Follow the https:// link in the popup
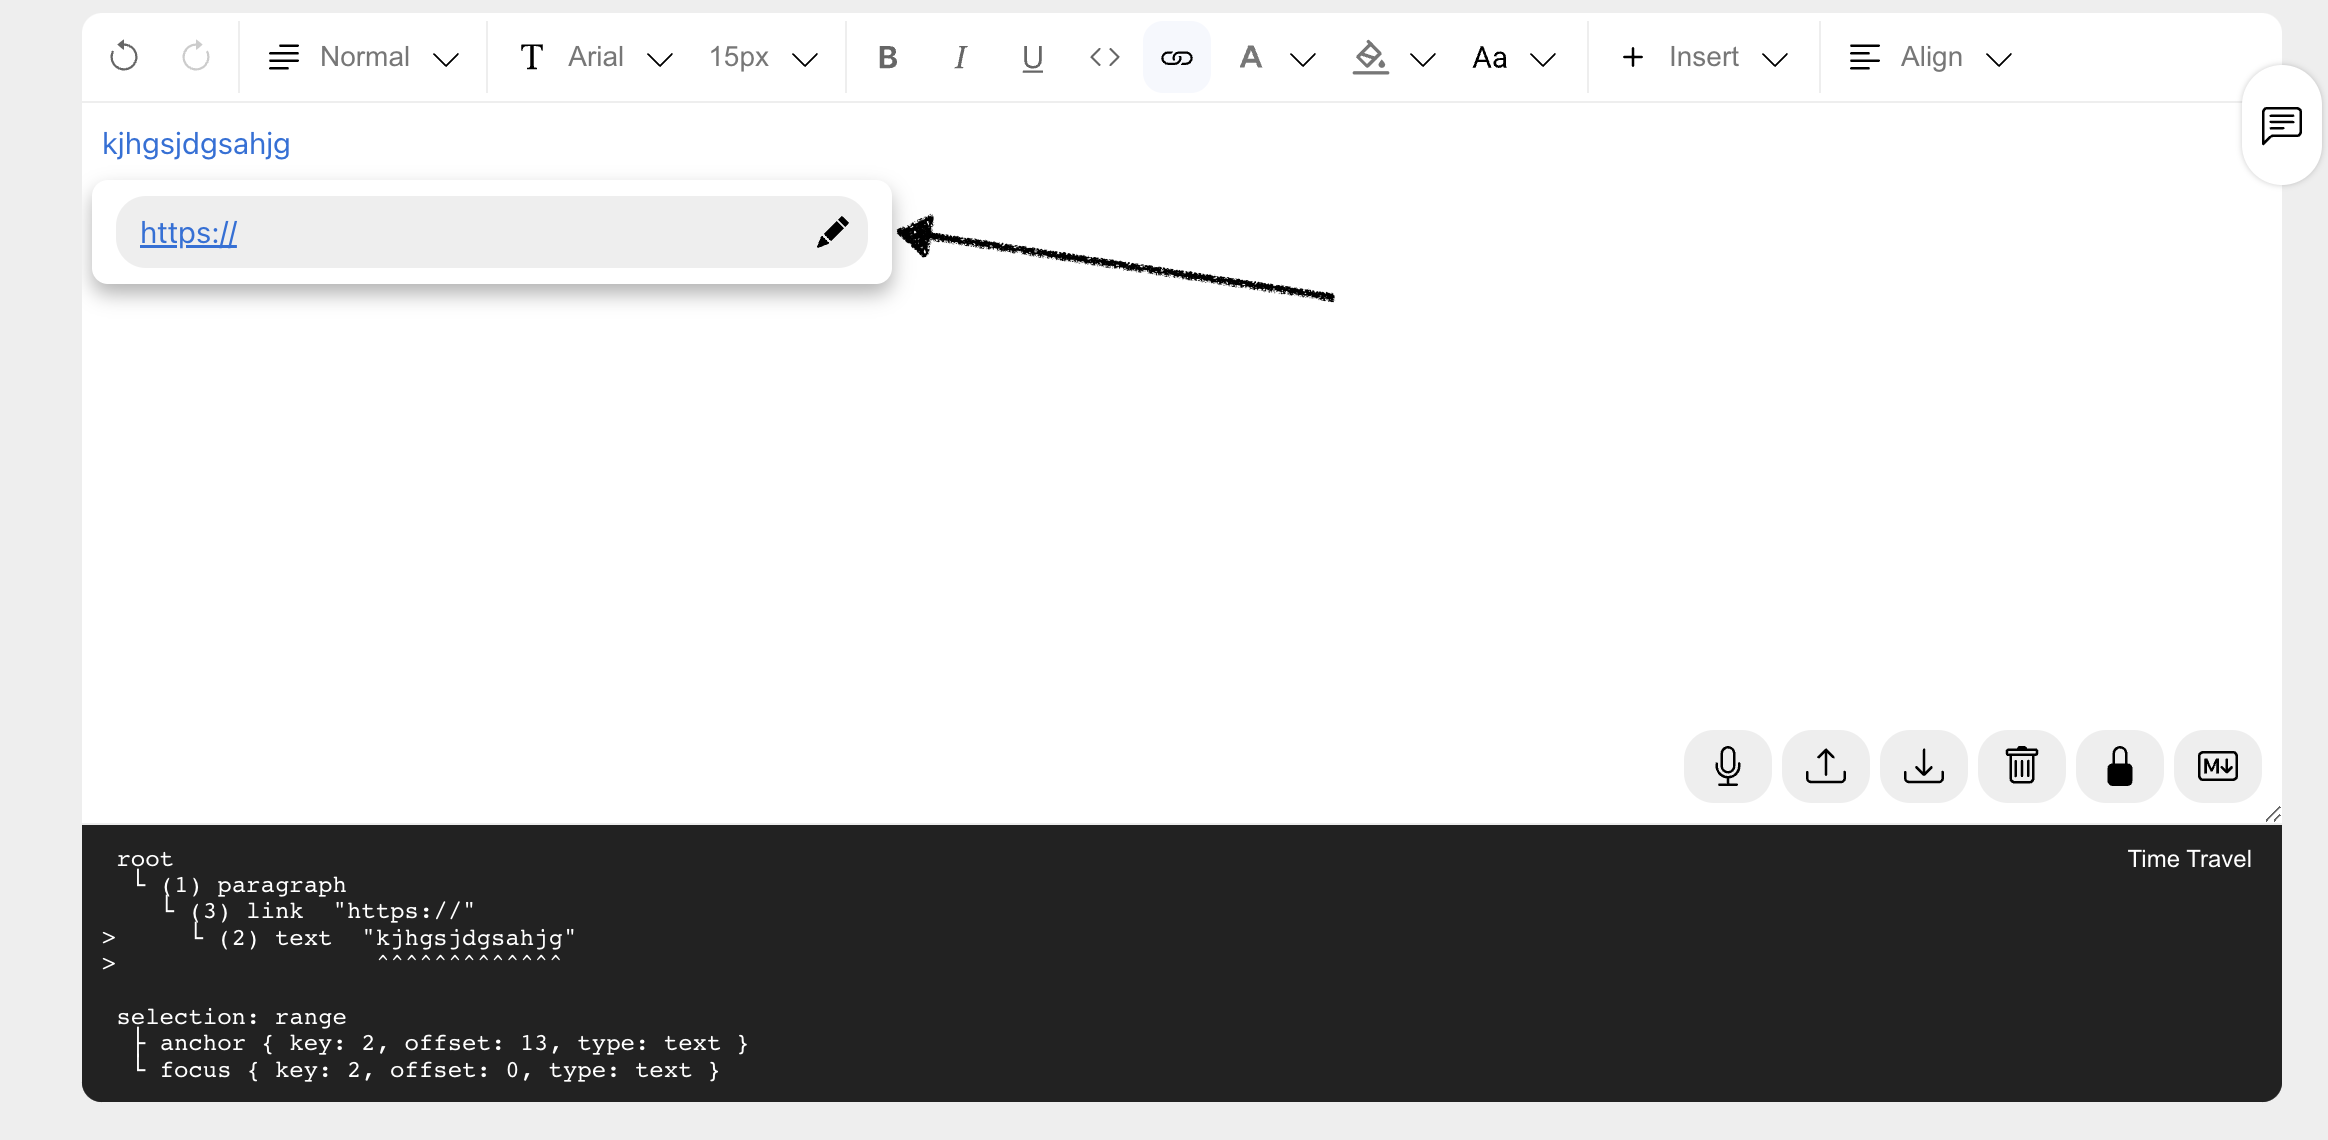This screenshot has width=2328, height=1140. point(188,232)
